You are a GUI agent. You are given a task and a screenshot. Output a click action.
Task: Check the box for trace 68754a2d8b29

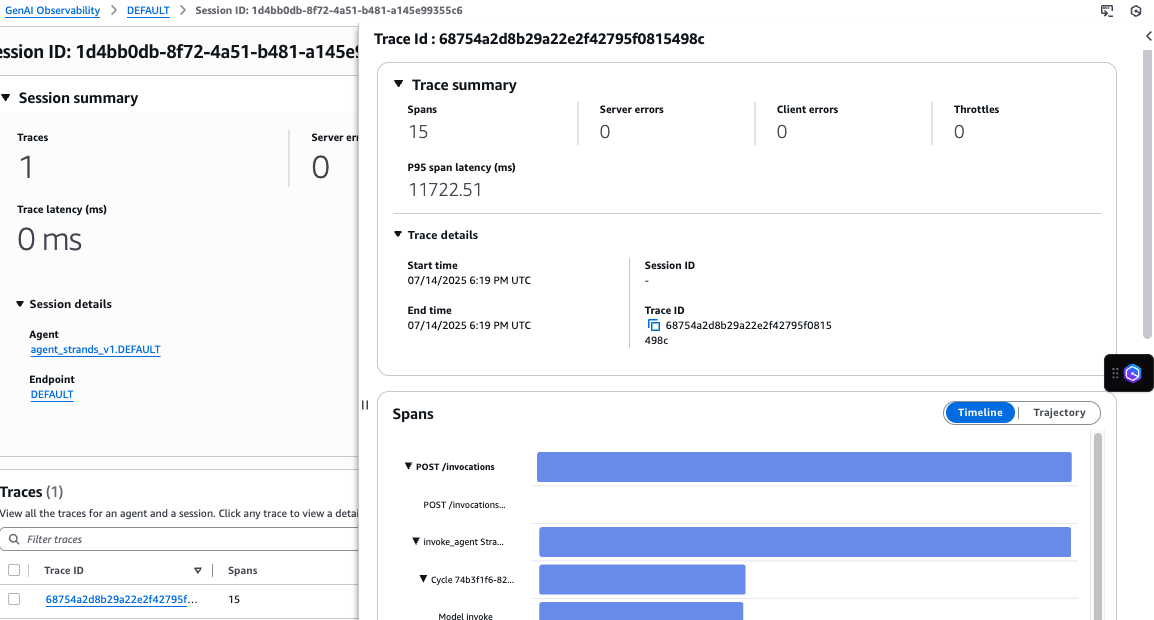pos(14,599)
